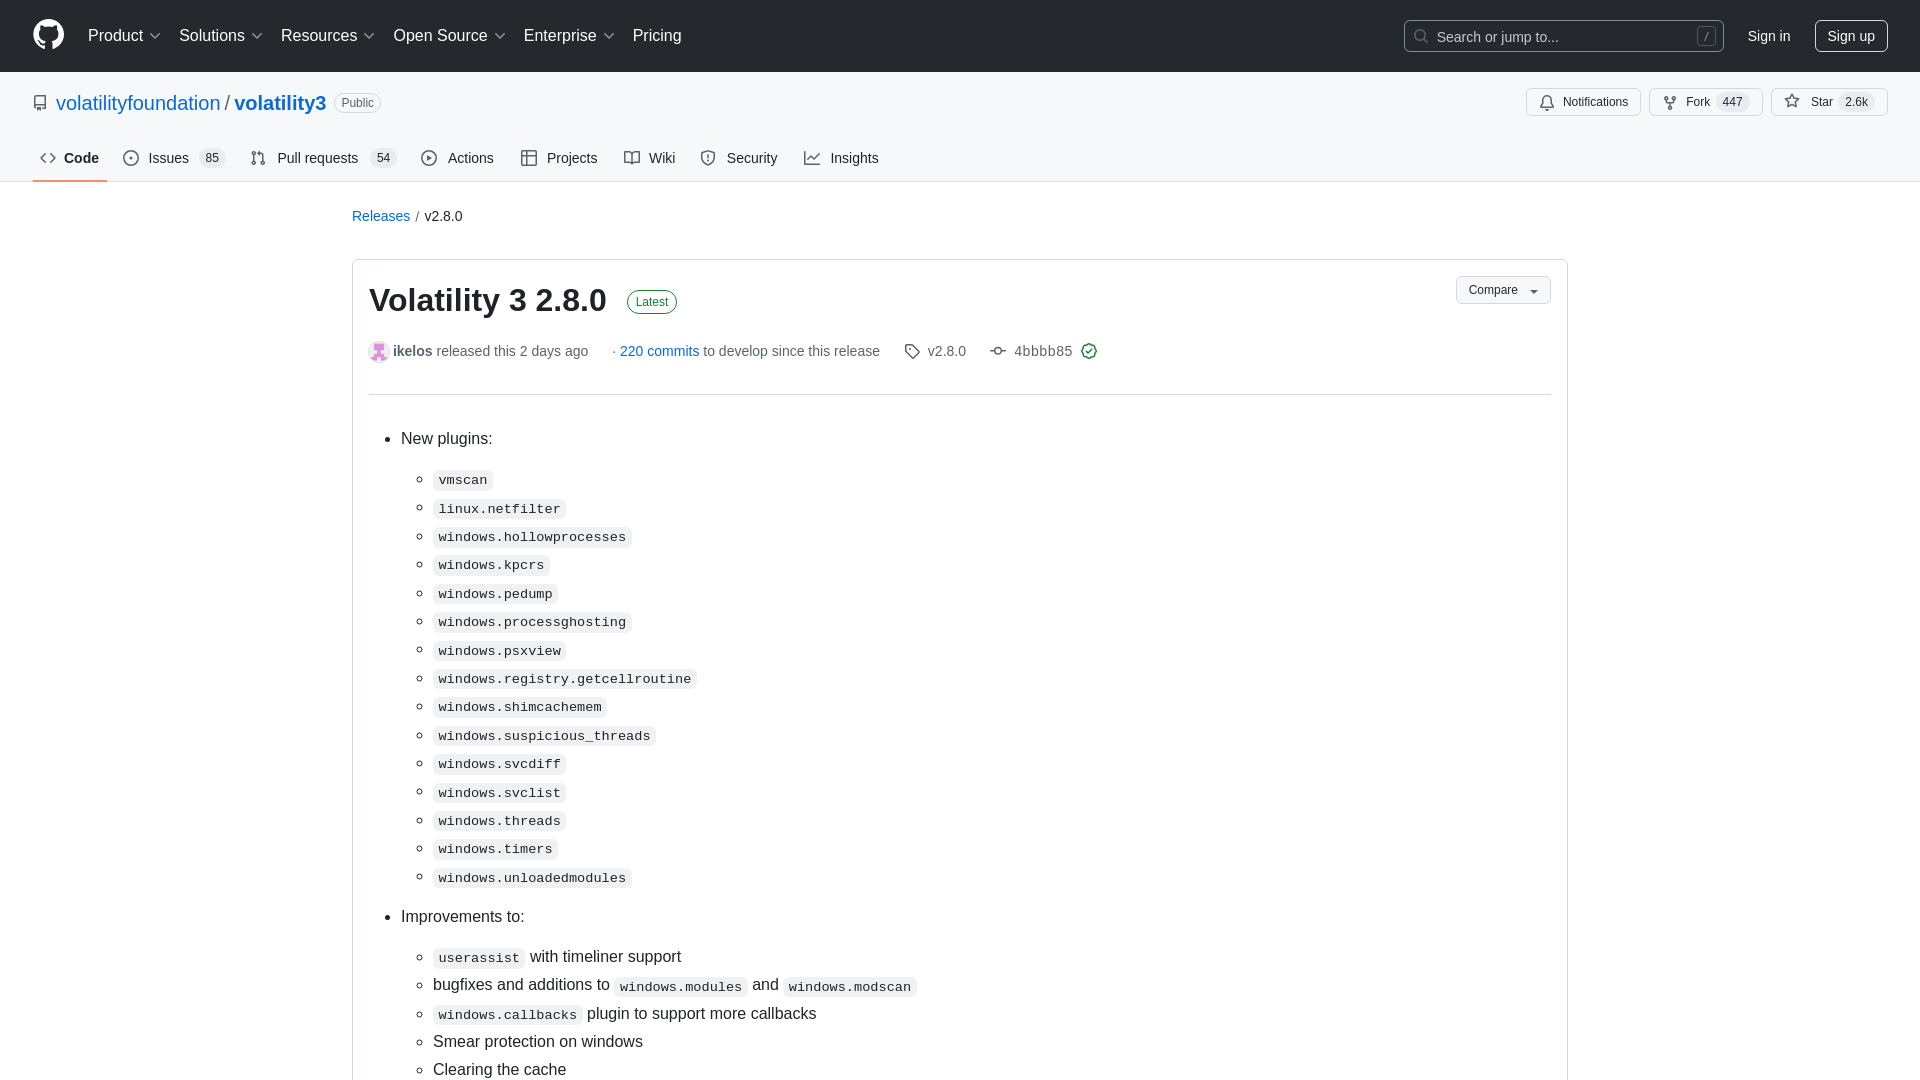The image size is (1920, 1080).
Task: Toggle Fork count display
Action: 1733,102
